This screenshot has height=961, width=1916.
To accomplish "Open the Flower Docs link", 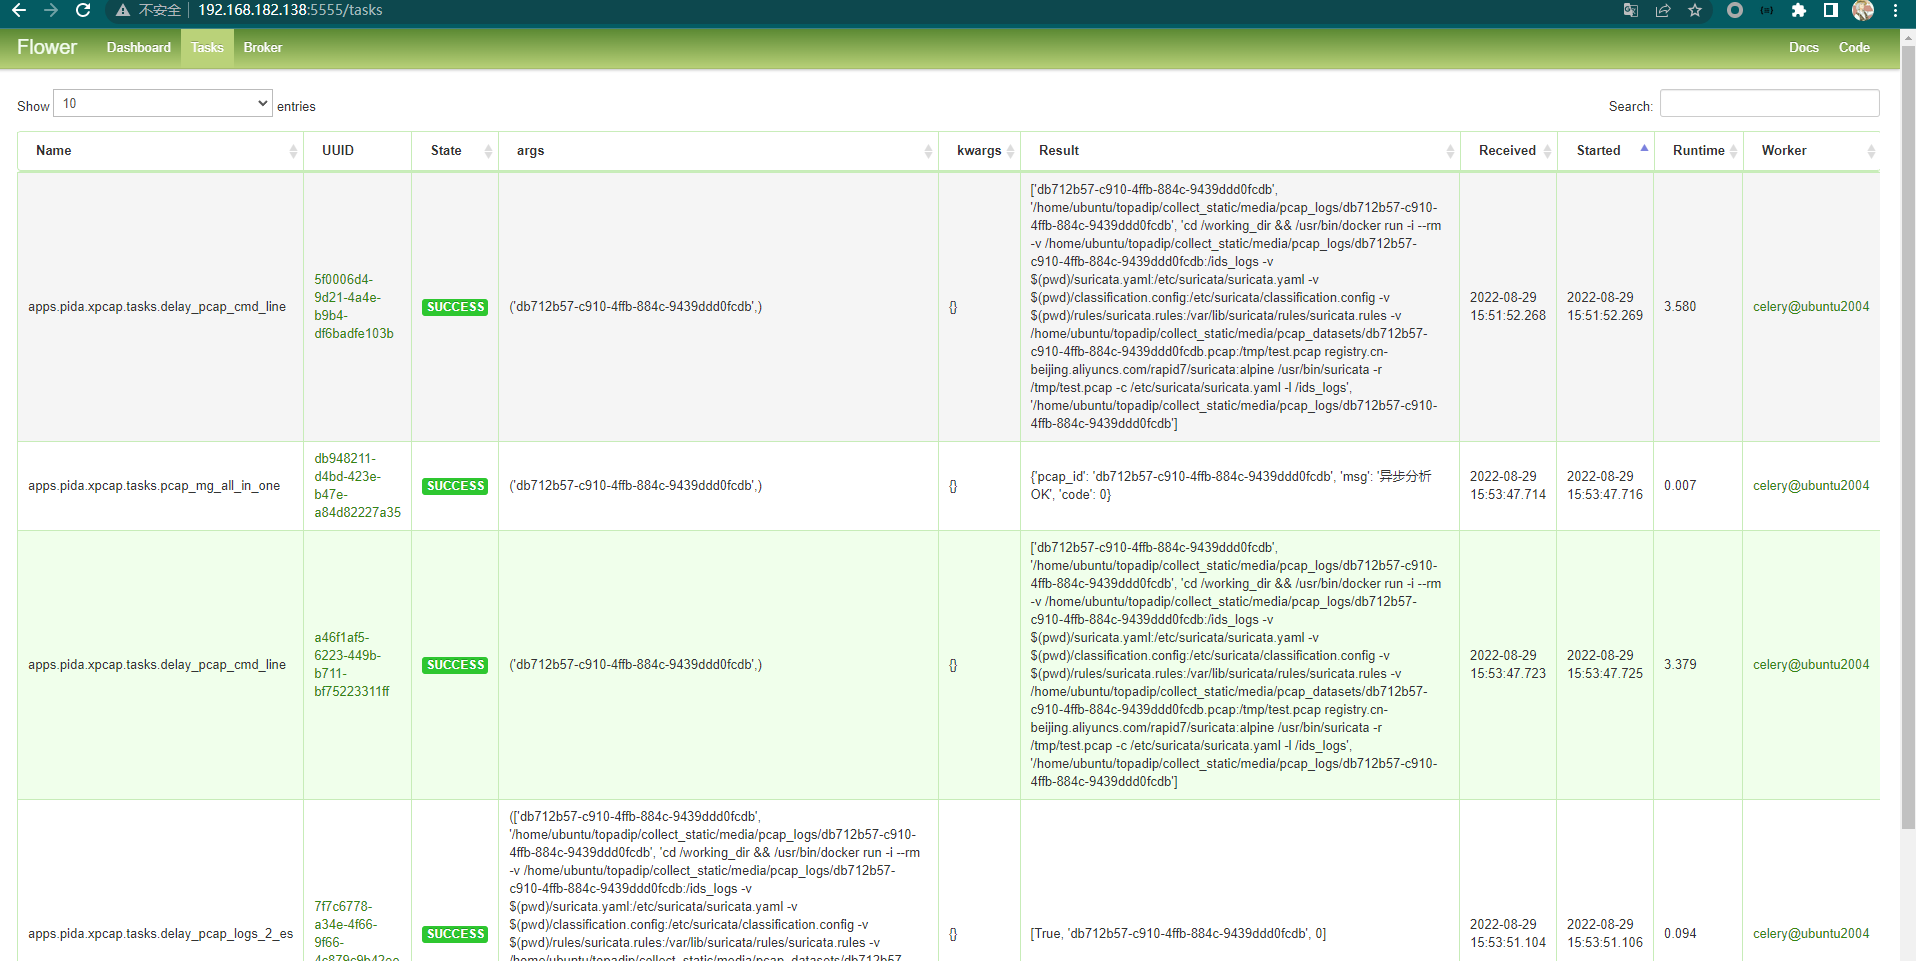I will 1803,47.
